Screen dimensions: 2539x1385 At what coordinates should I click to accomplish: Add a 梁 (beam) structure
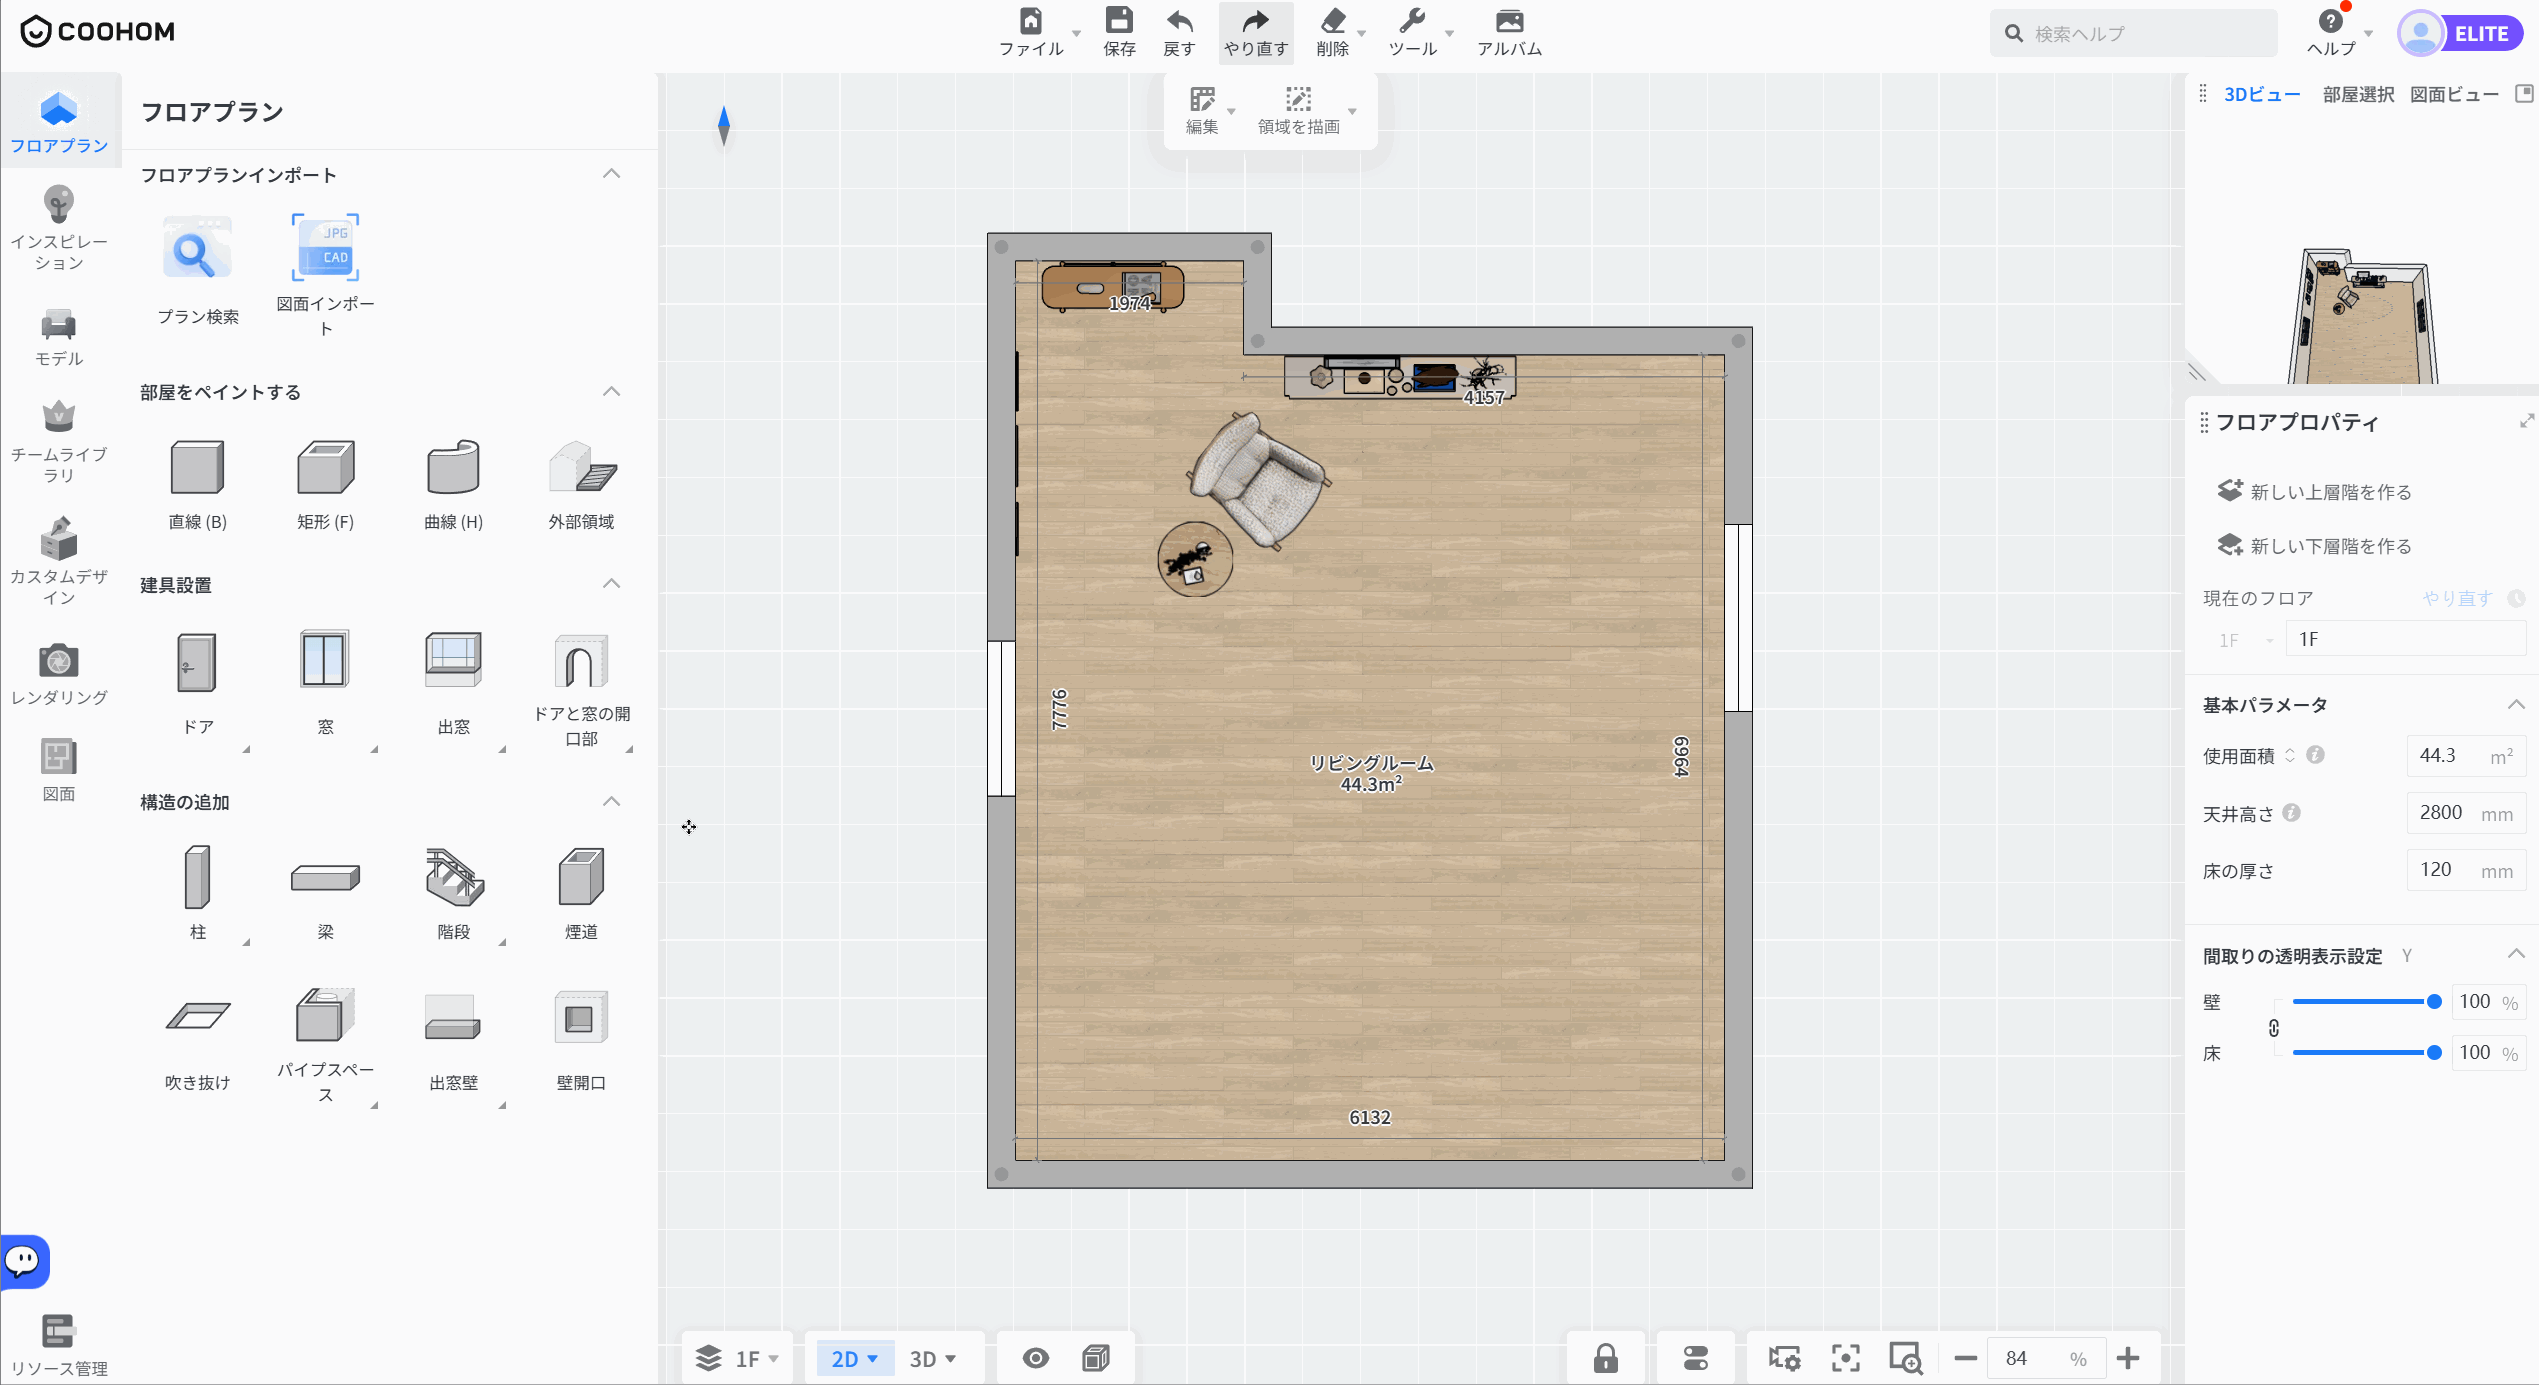click(325, 877)
